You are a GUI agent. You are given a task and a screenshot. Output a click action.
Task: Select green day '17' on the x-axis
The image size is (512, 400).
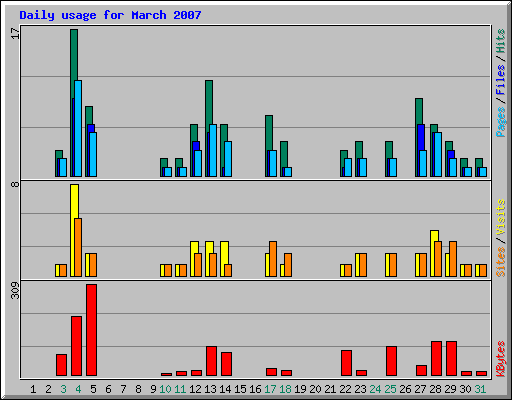point(270,389)
